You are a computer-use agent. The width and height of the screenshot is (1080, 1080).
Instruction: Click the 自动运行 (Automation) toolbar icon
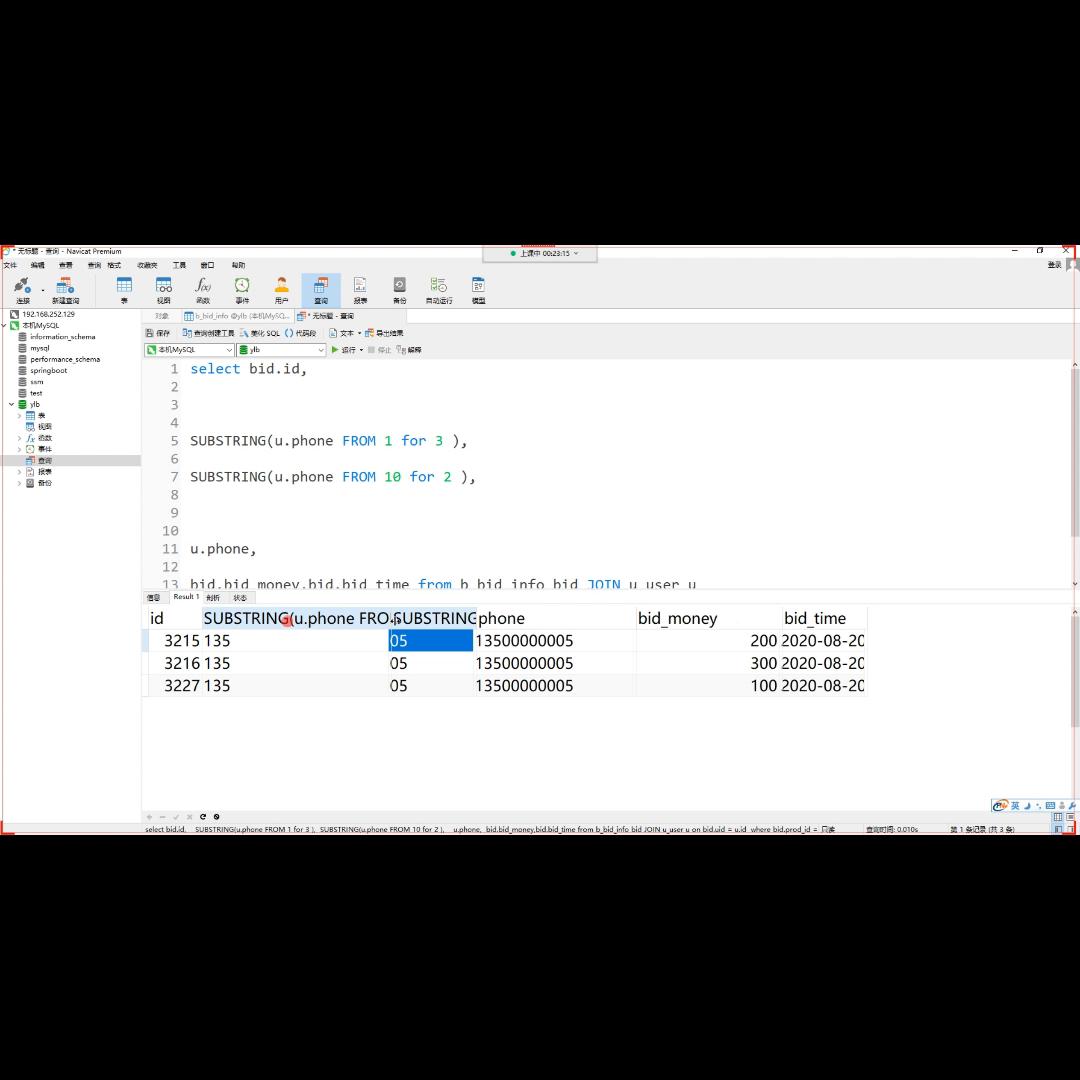438,290
